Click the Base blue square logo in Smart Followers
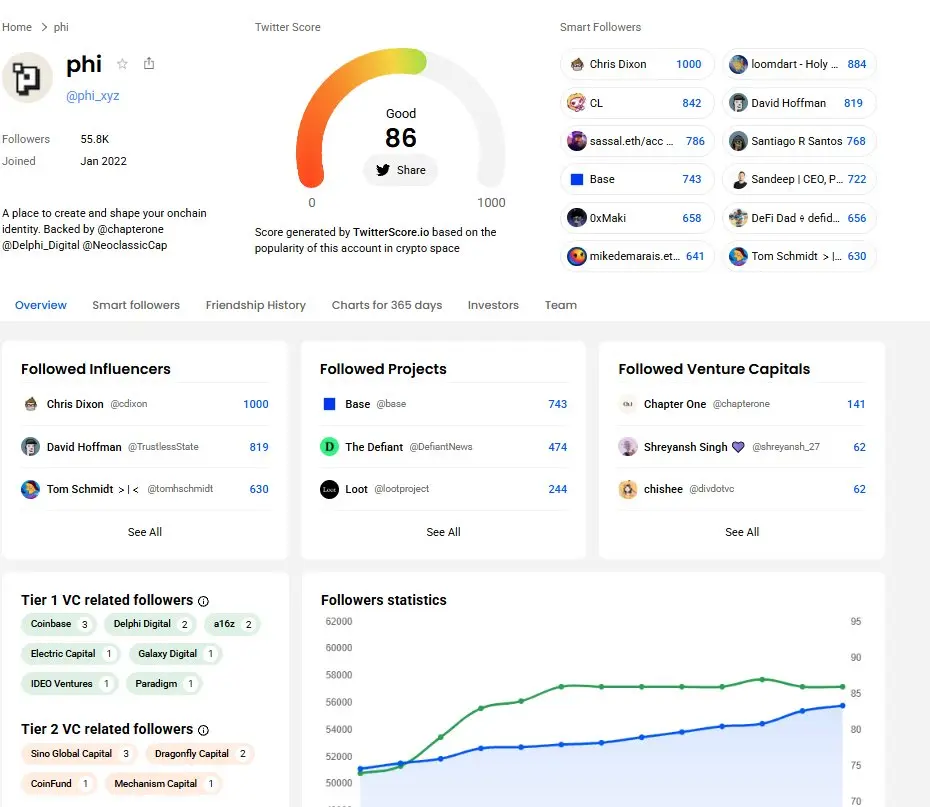The height and width of the screenshot is (807, 930). (x=577, y=179)
